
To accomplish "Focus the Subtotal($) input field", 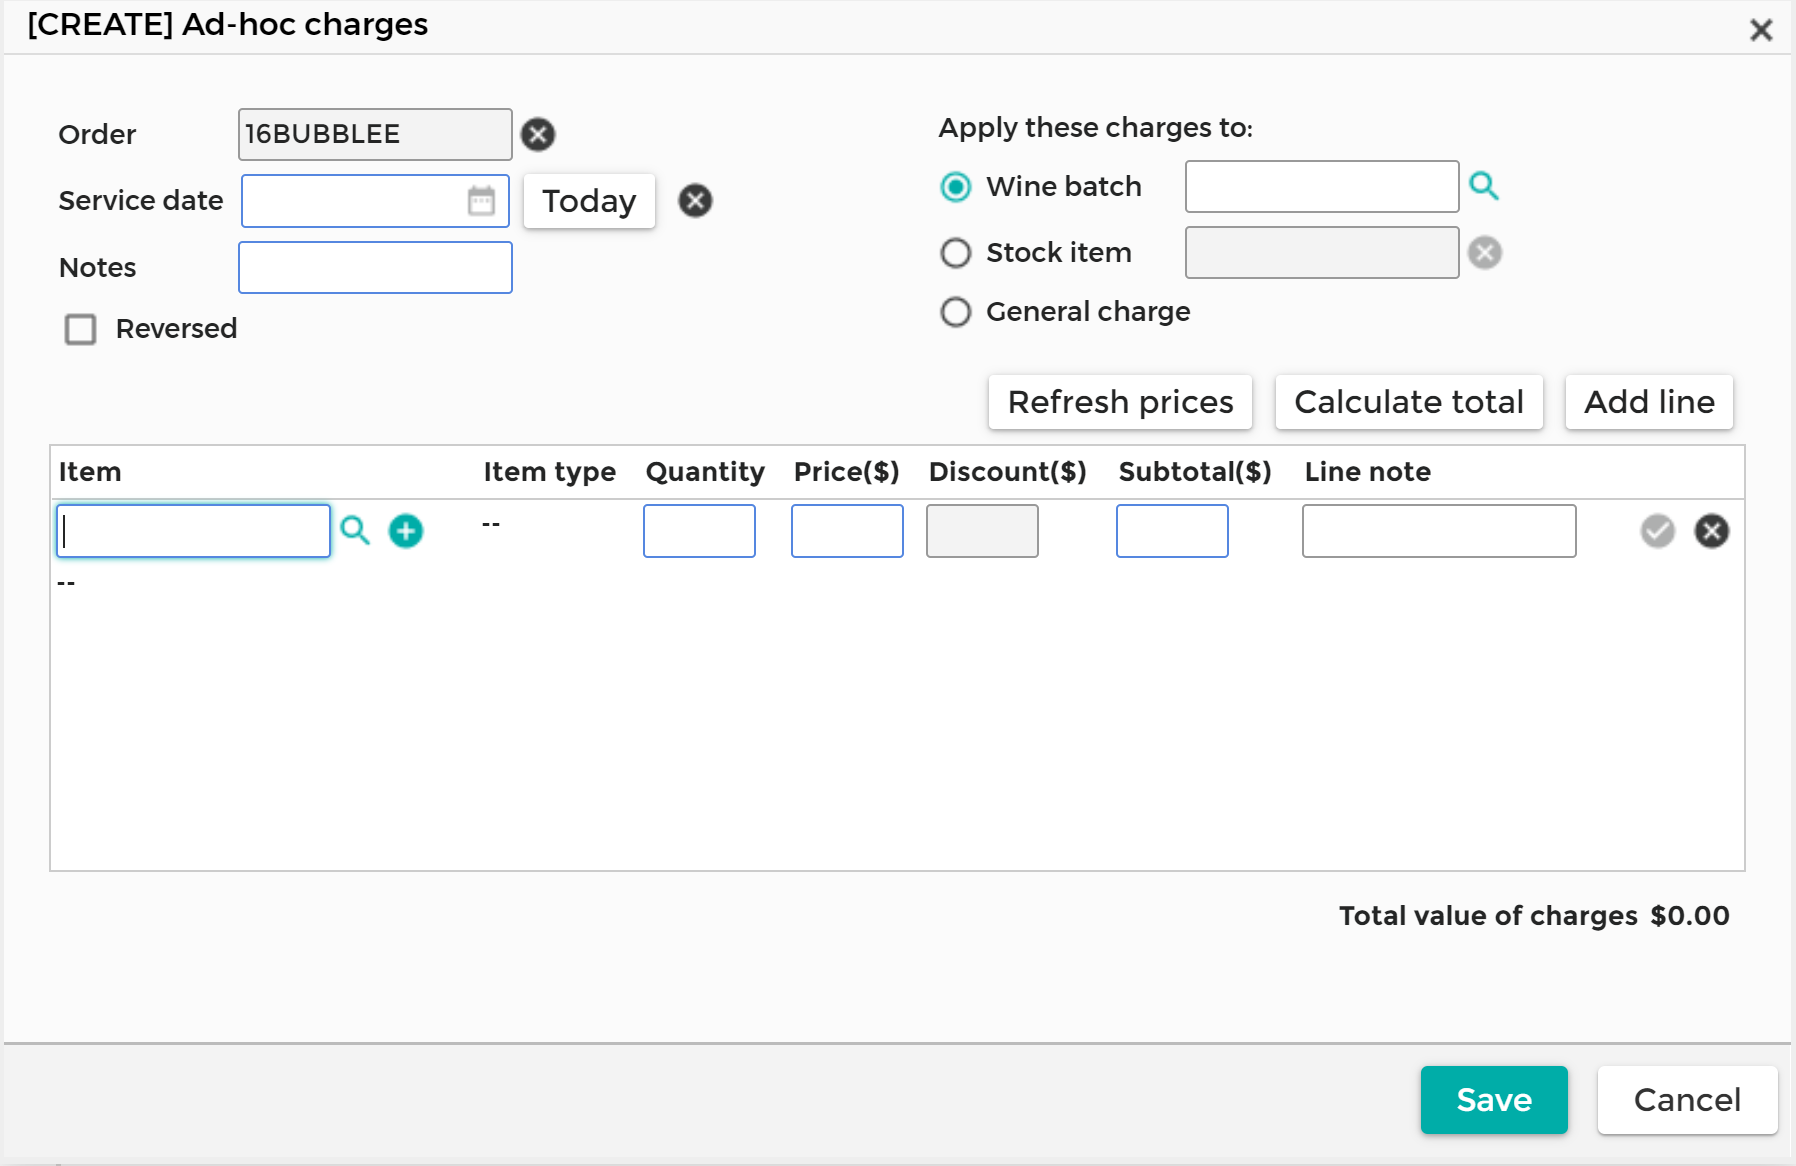I will (x=1172, y=531).
